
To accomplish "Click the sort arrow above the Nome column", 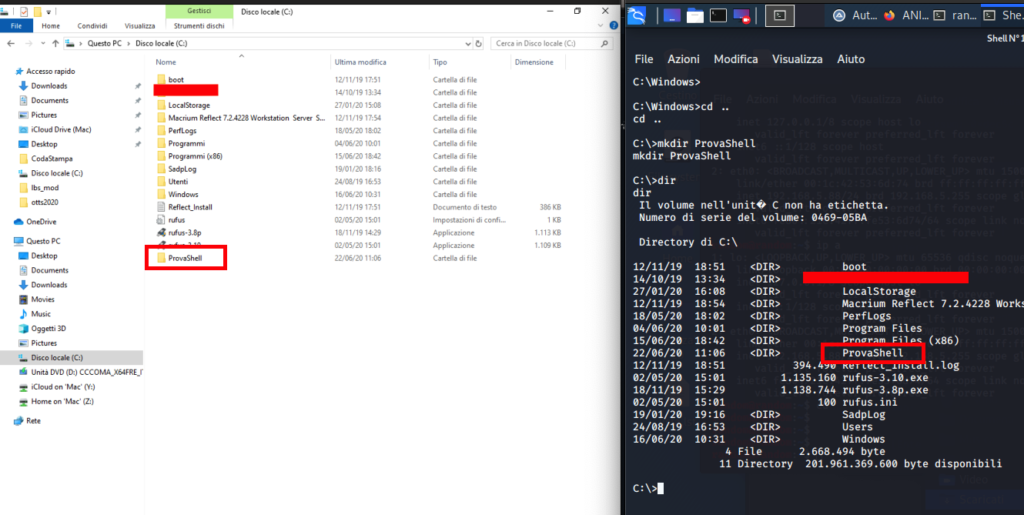I will pyautogui.click(x=242, y=56).
